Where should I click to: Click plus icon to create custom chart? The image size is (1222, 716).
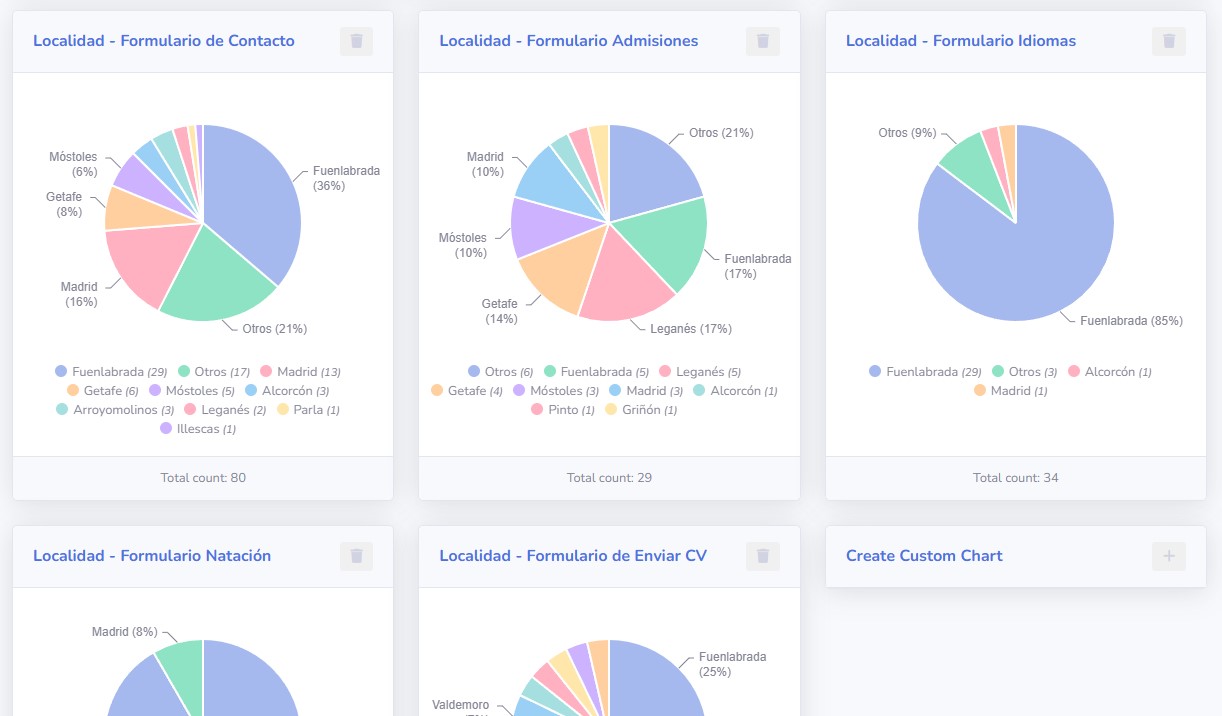(x=1168, y=556)
